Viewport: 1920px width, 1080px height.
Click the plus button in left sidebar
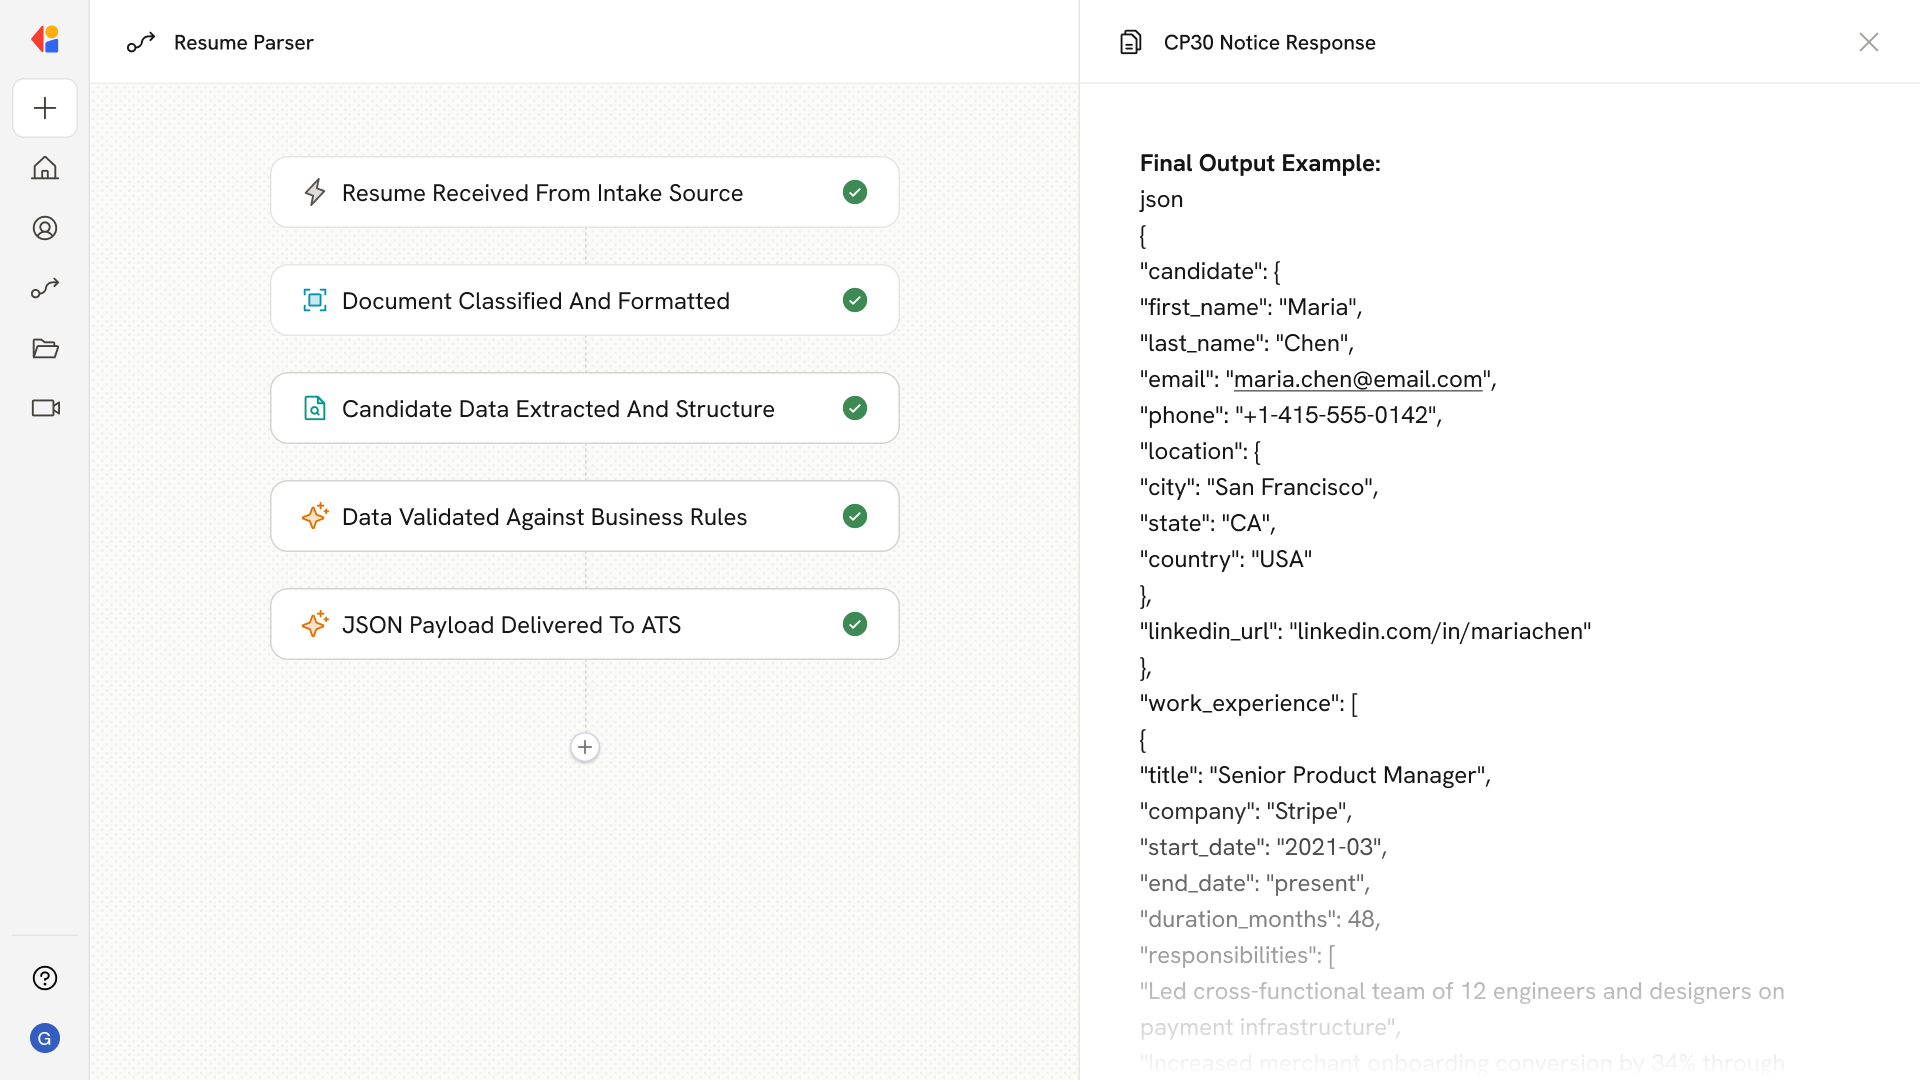pos(45,108)
